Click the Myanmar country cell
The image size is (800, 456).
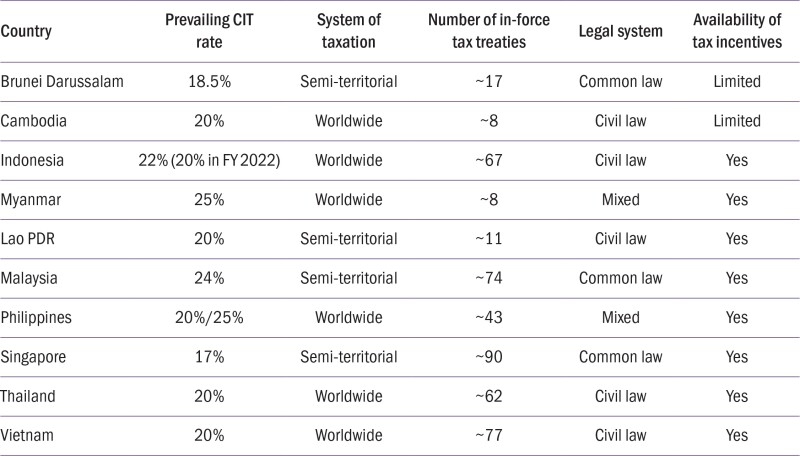coord(33,199)
